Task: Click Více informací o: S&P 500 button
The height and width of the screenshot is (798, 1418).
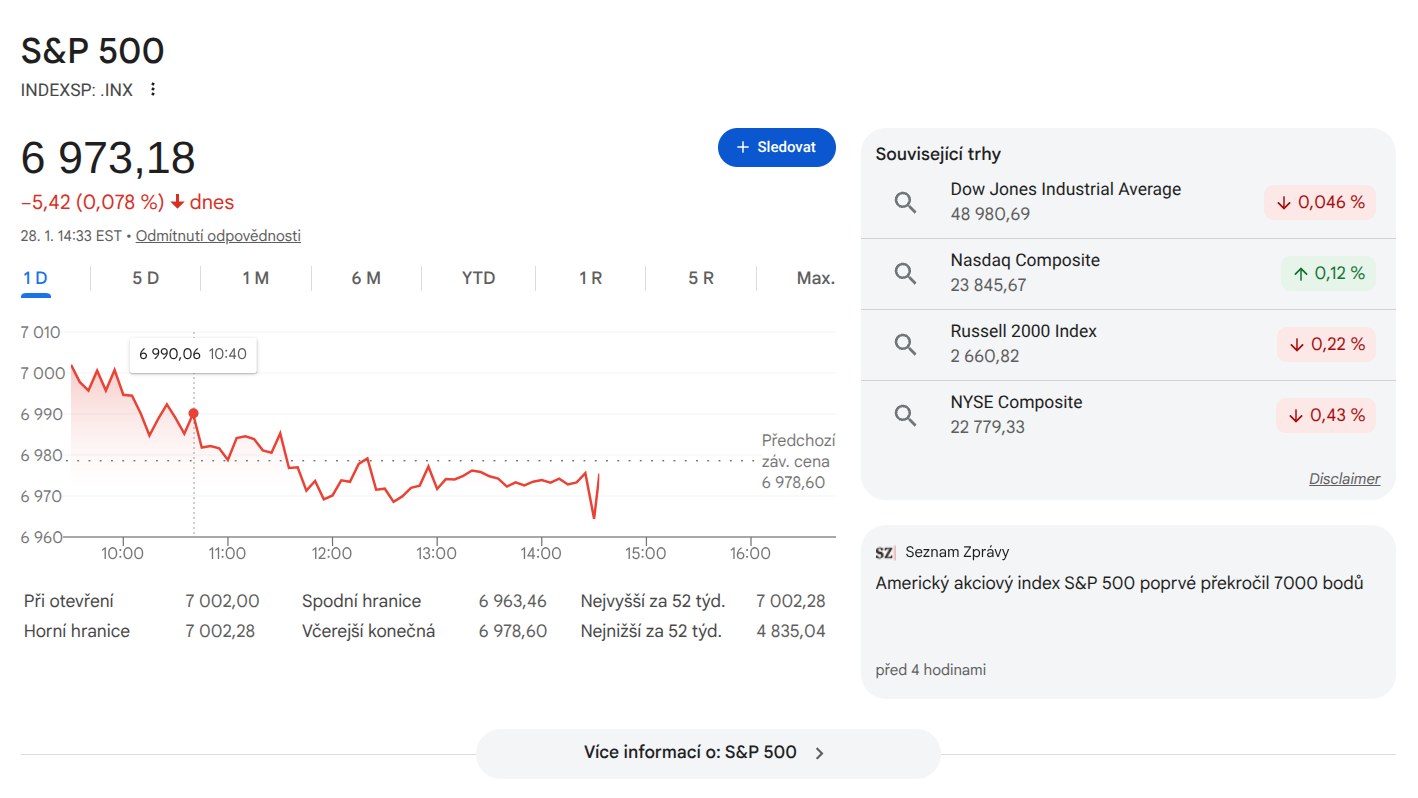Action: [x=708, y=753]
